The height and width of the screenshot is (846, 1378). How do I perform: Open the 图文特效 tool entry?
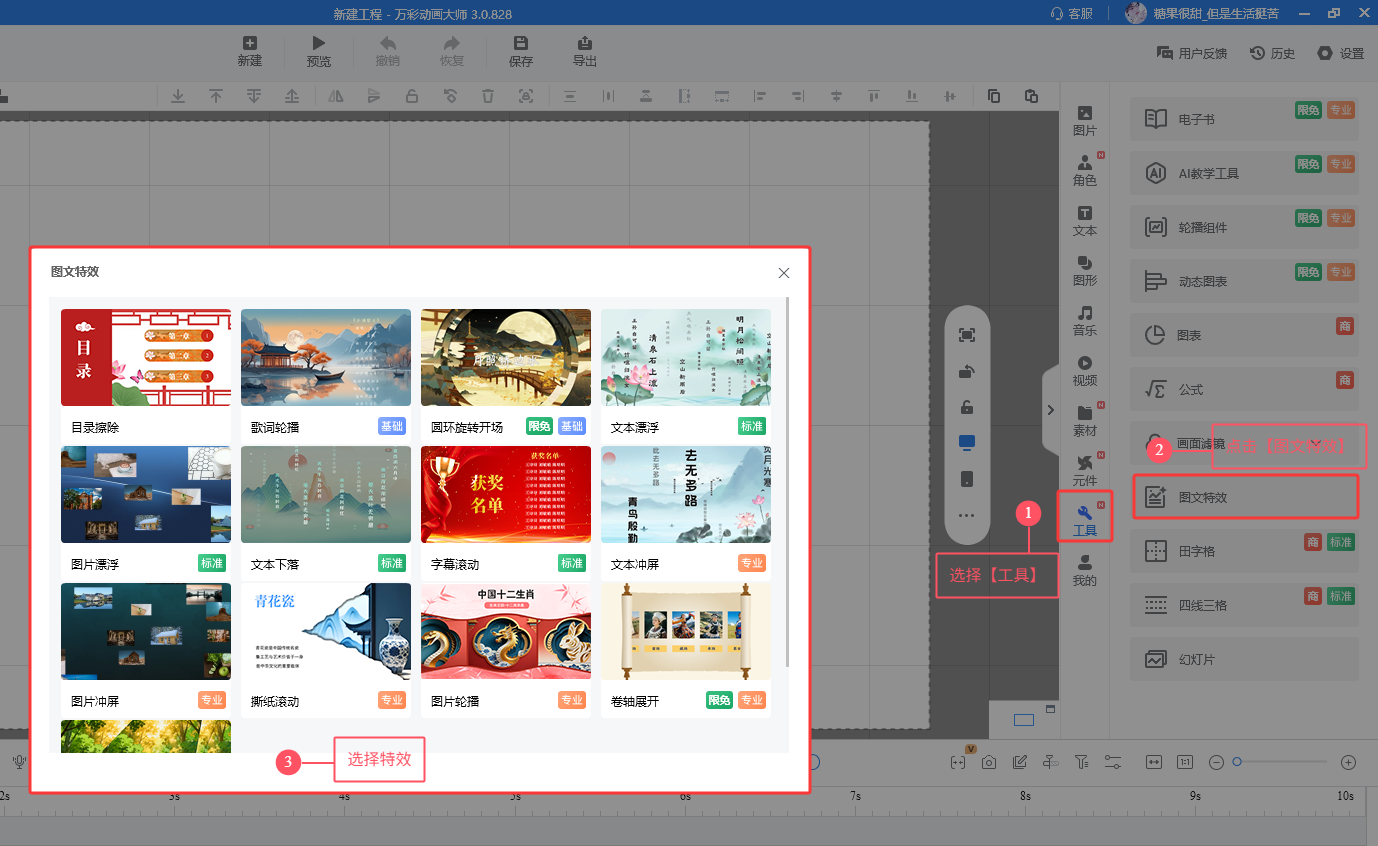(1245, 497)
